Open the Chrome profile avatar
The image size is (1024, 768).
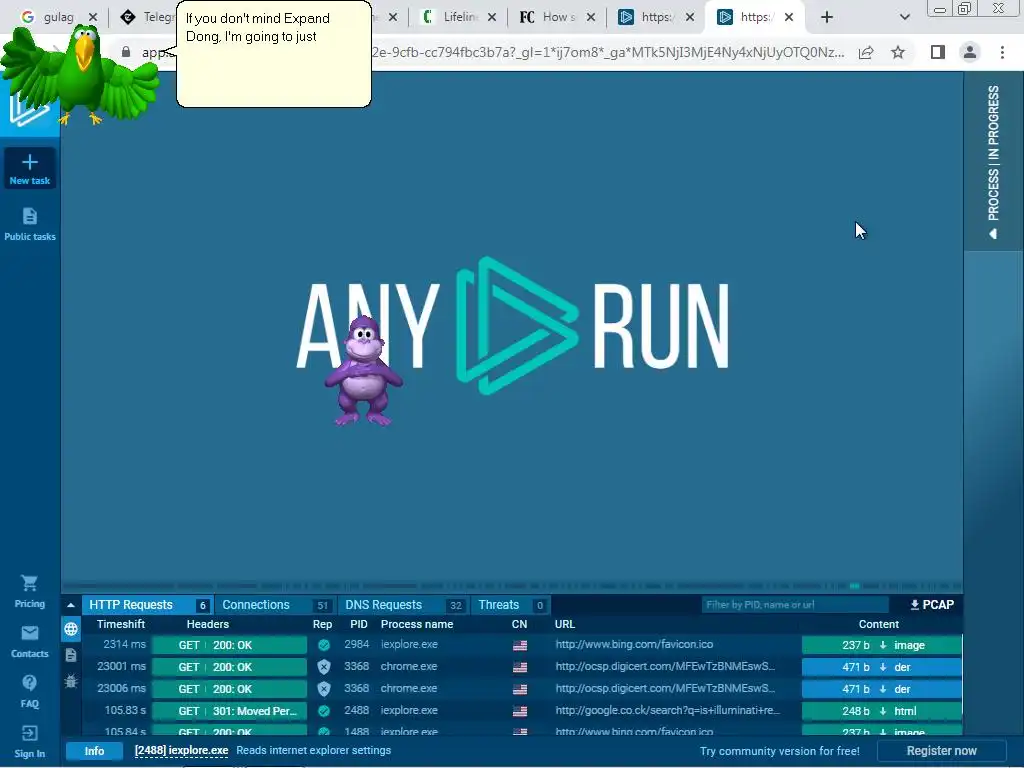click(x=970, y=52)
